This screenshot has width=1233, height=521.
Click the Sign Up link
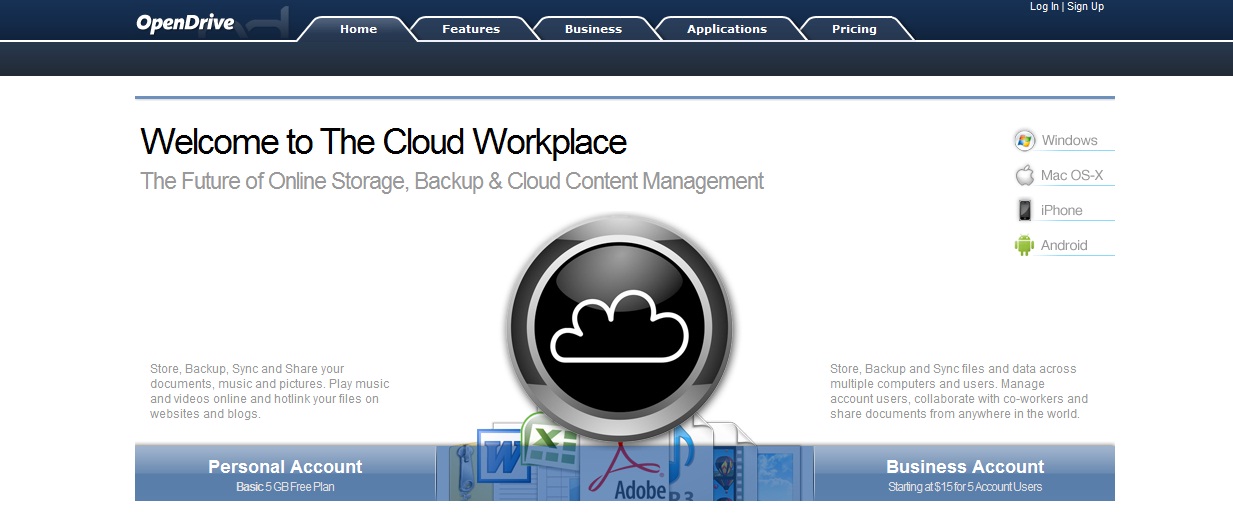pyautogui.click(x=1085, y=7)
